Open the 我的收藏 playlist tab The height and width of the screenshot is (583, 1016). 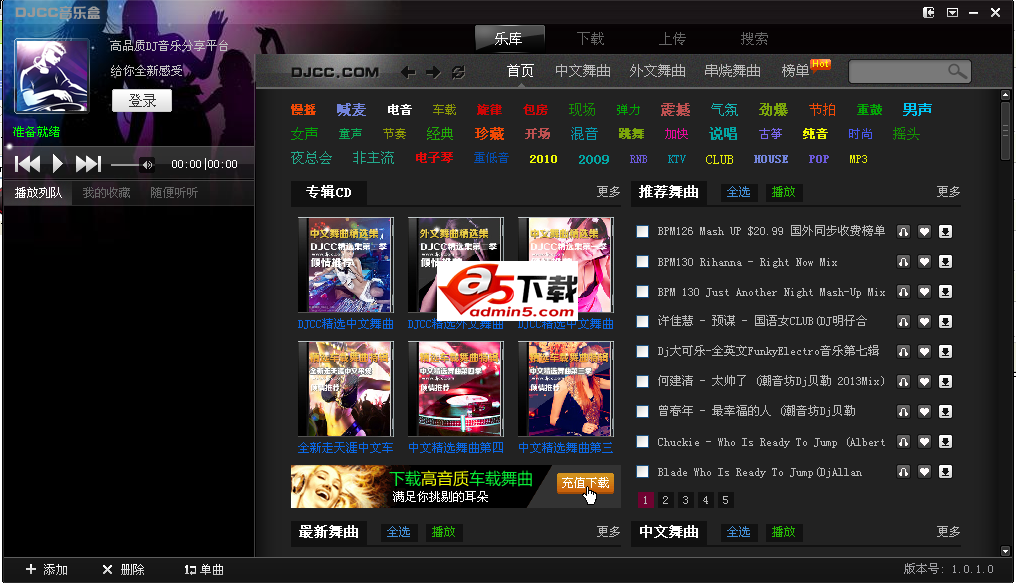106,192
